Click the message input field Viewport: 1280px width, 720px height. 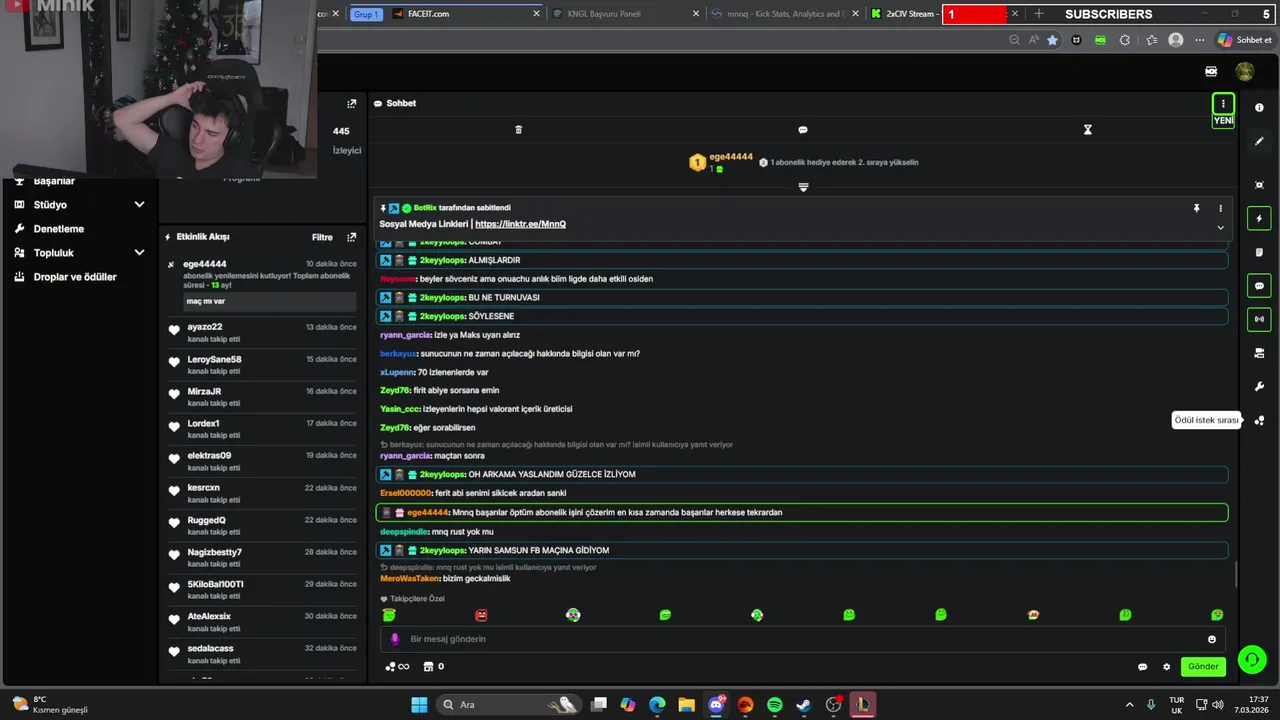tap(802, 639)
